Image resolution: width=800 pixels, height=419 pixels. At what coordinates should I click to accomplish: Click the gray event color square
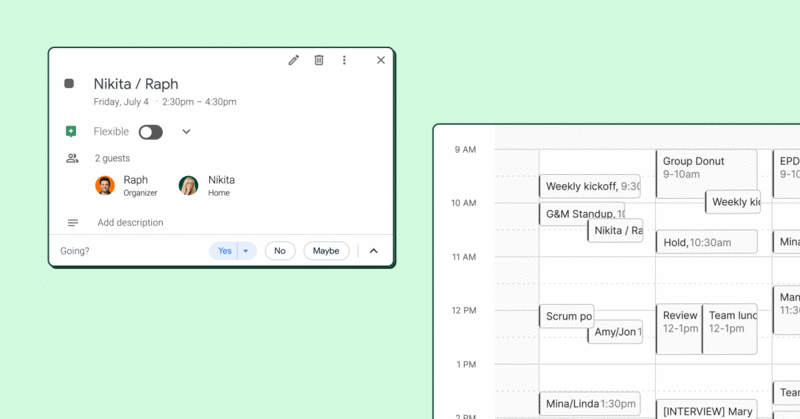[69, 83]
